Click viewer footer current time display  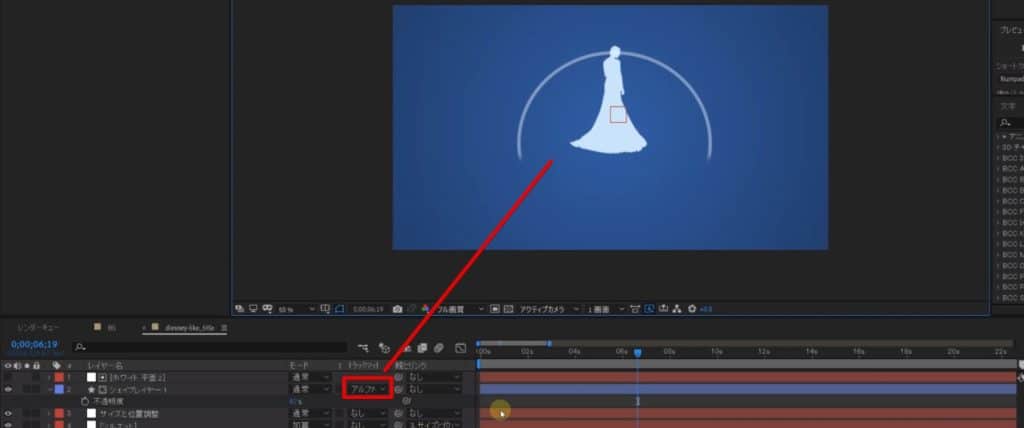click(368, 308)
